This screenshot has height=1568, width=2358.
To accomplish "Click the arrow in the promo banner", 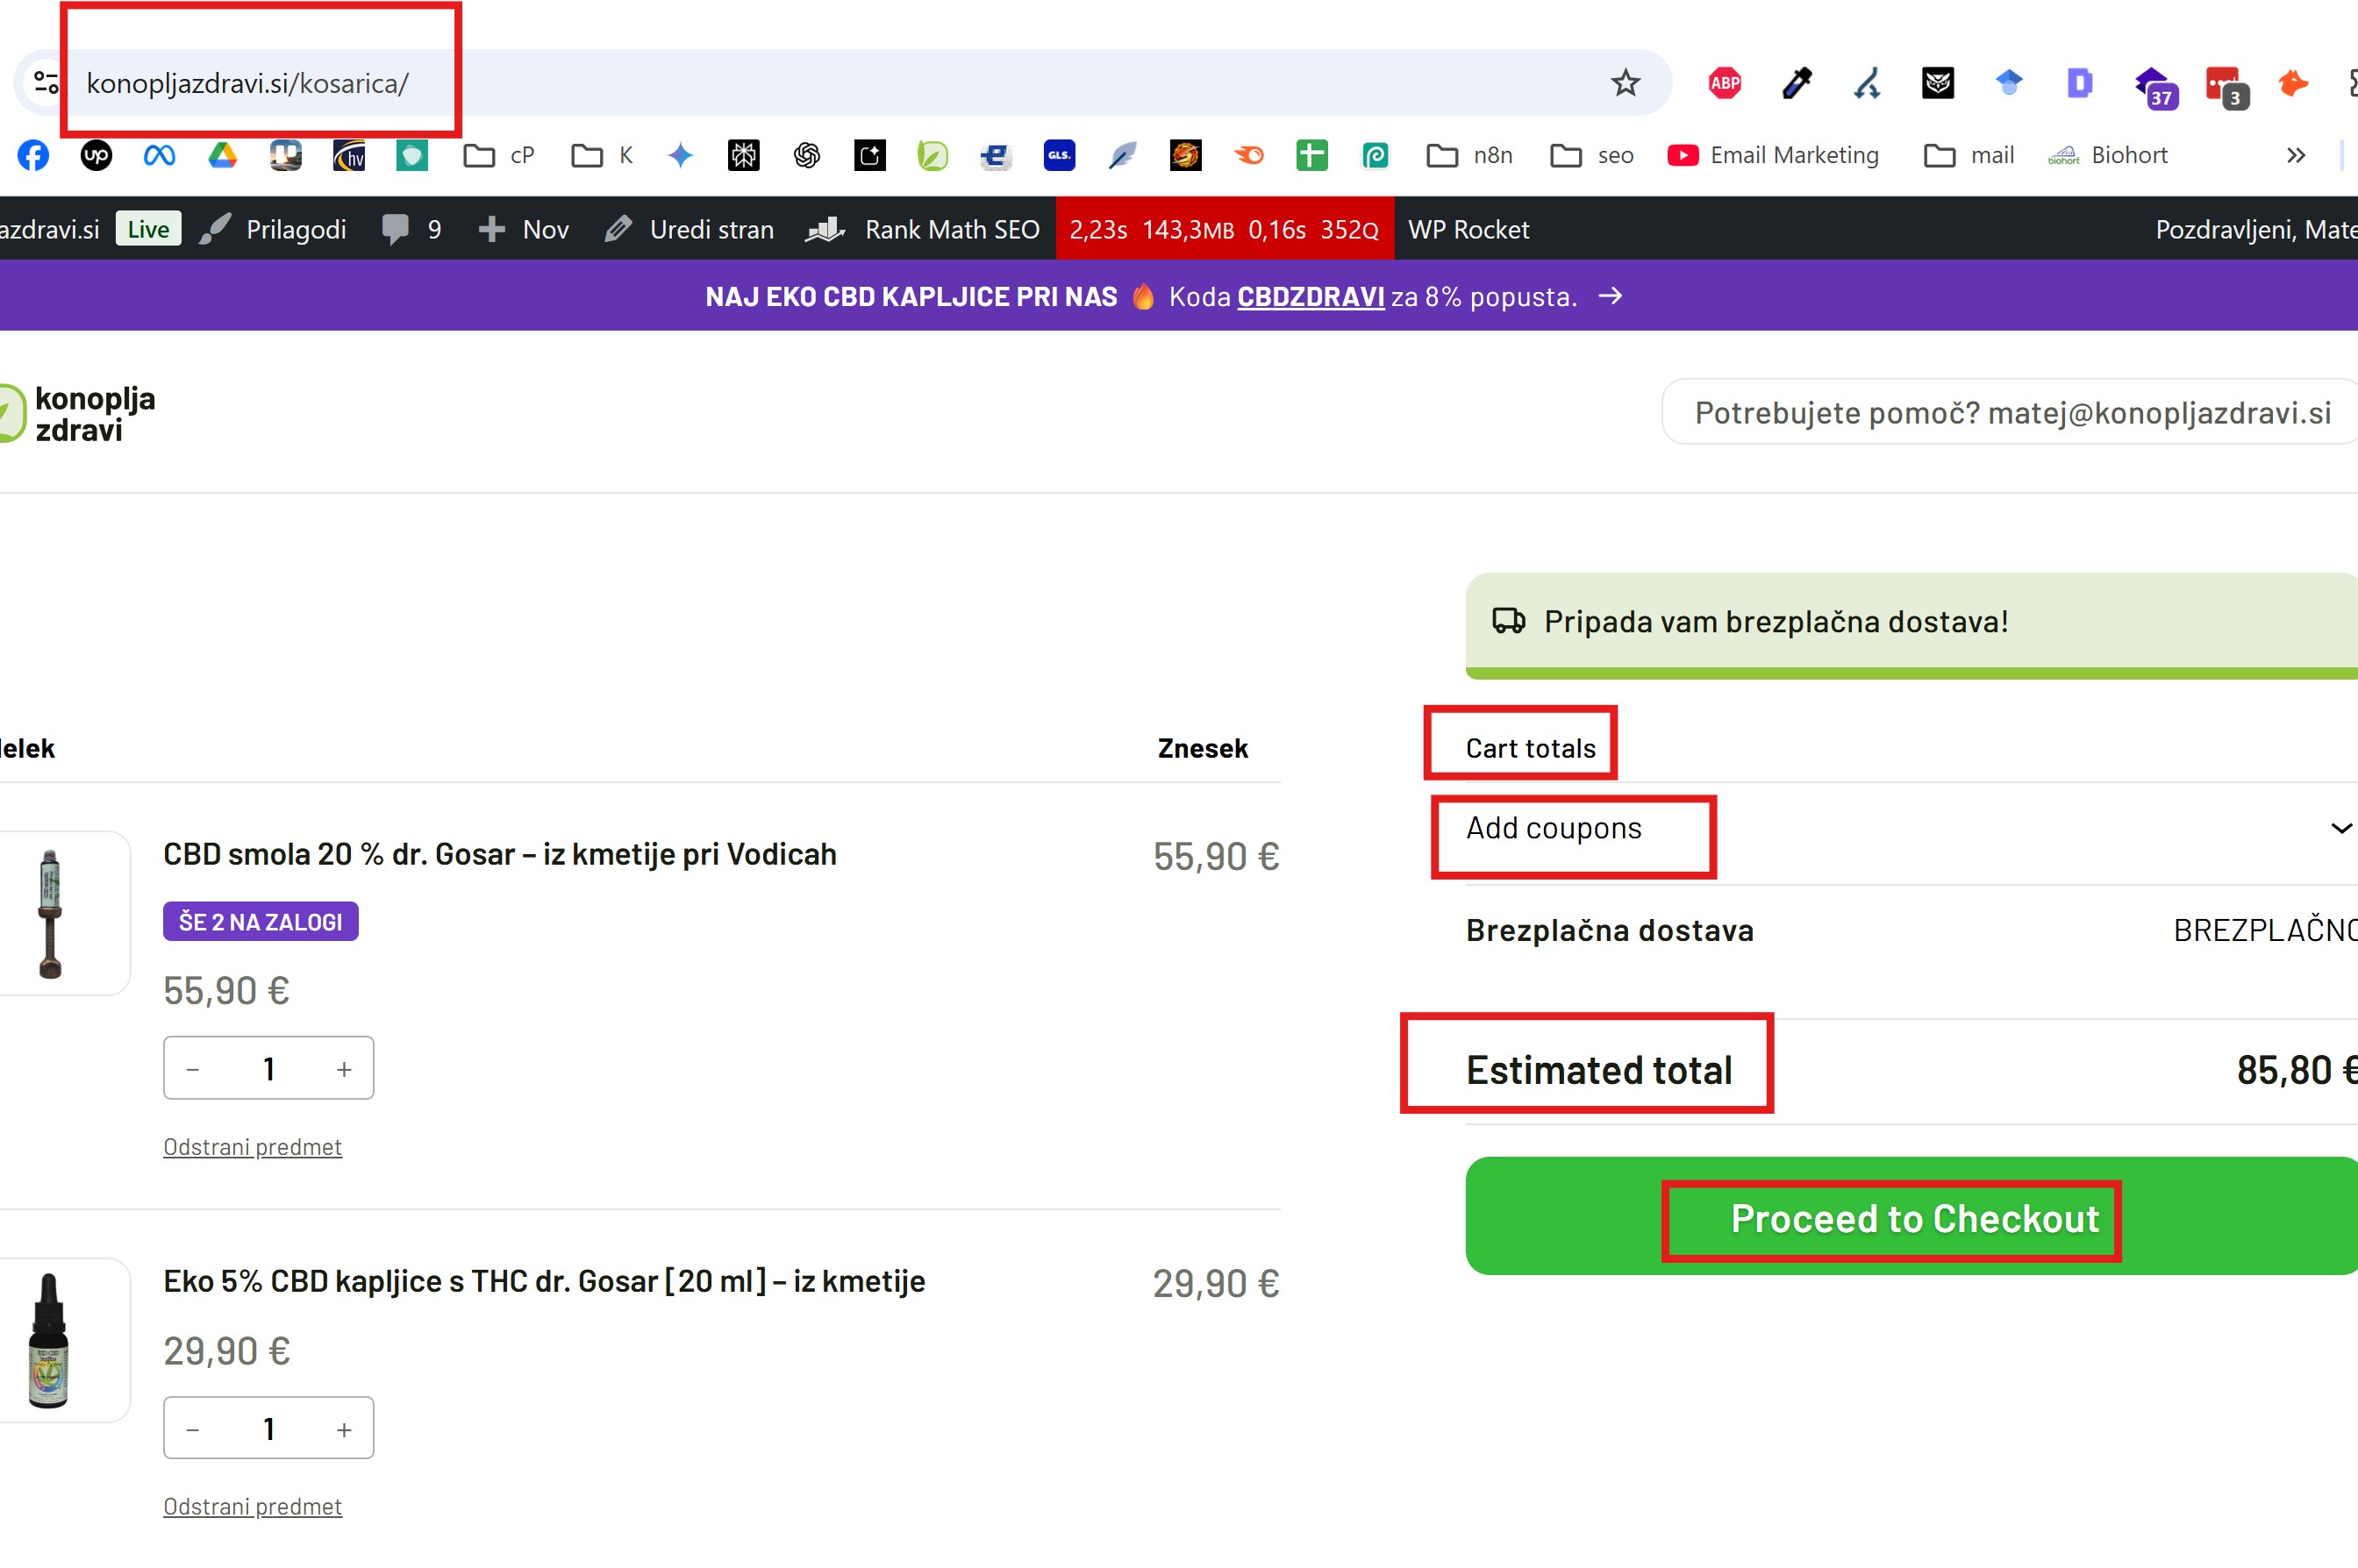I will [x=1610, y=296].
